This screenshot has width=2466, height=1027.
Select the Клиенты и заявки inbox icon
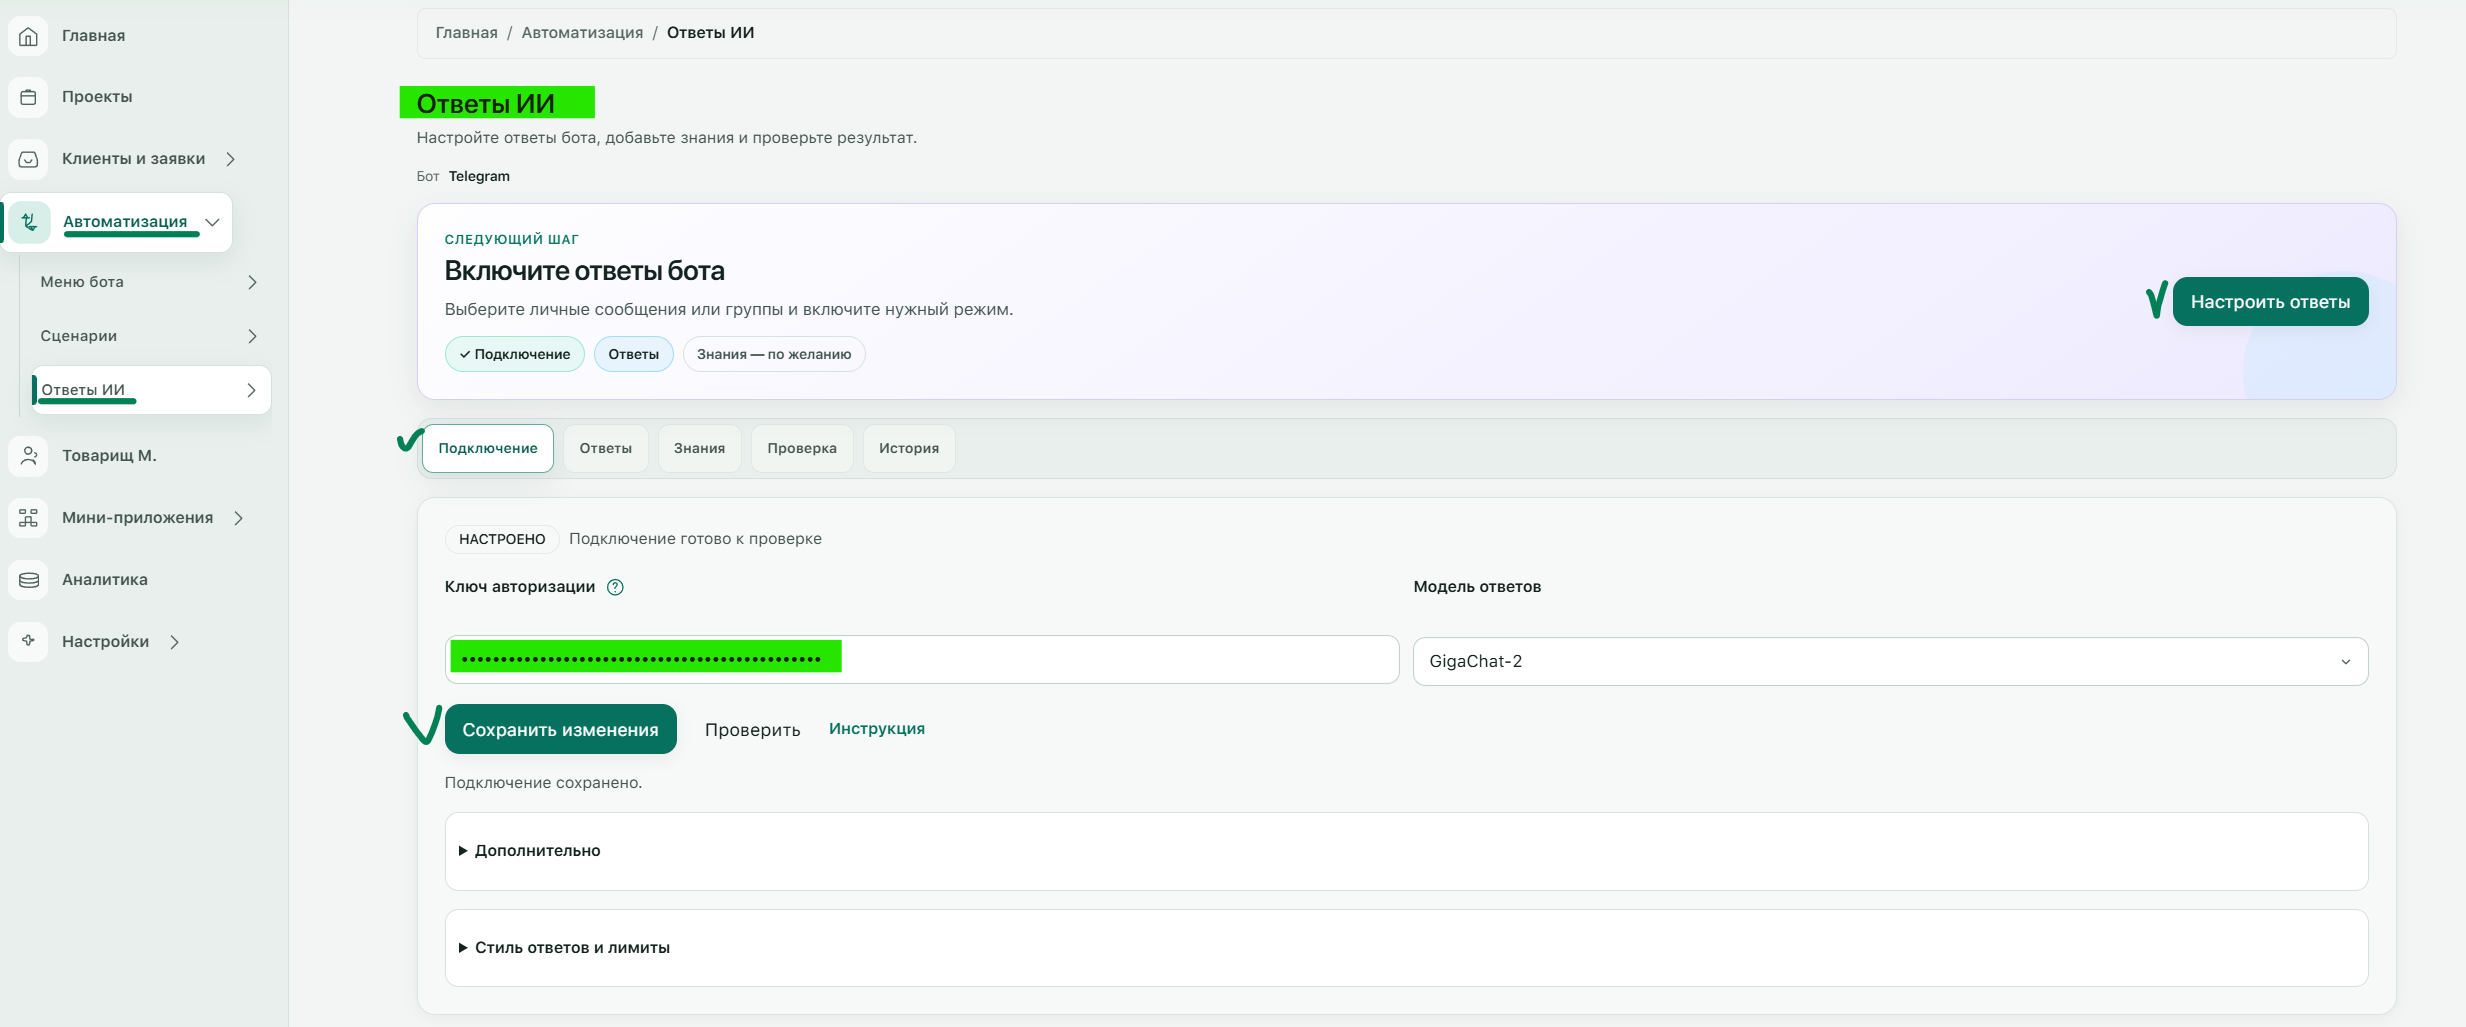pos(29,159)
